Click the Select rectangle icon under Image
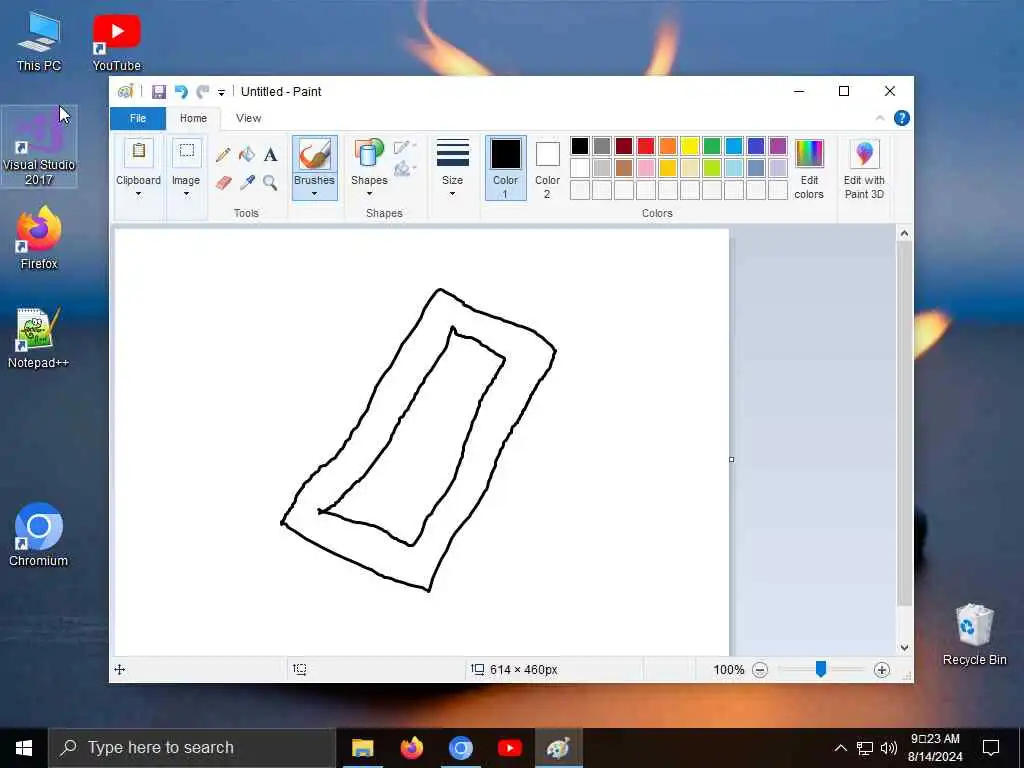 click(186, 152)
